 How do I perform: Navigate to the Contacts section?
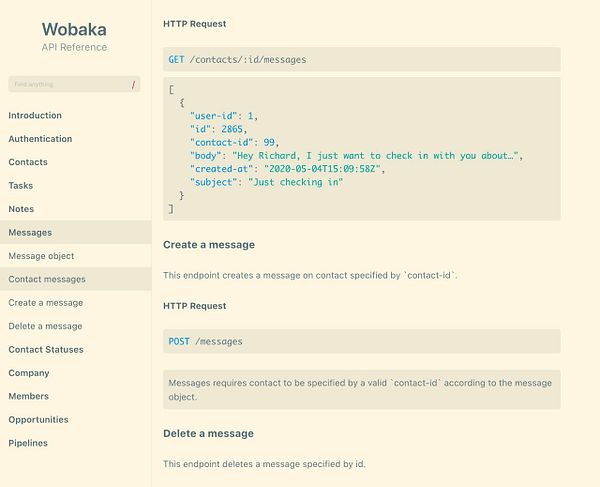pos(28,162)
